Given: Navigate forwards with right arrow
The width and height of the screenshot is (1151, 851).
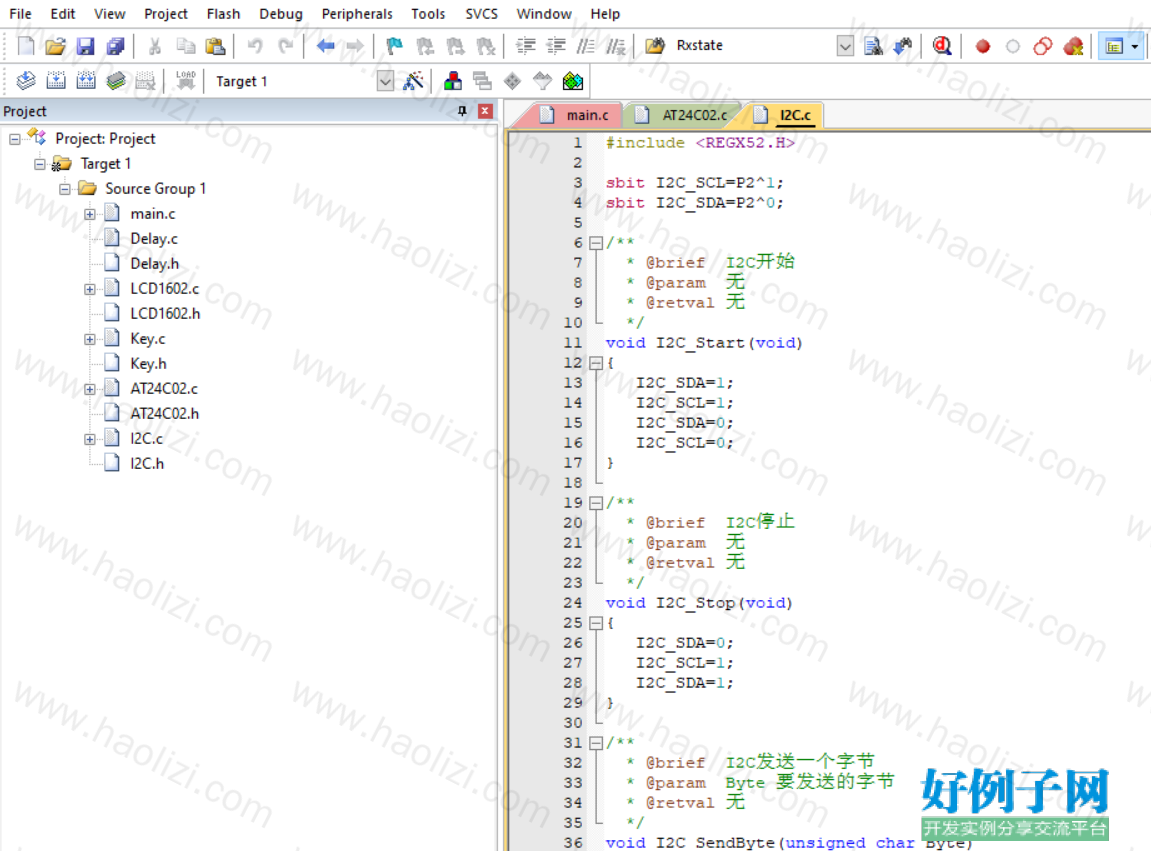Looking at the screenshot, I should click(355, 46).
